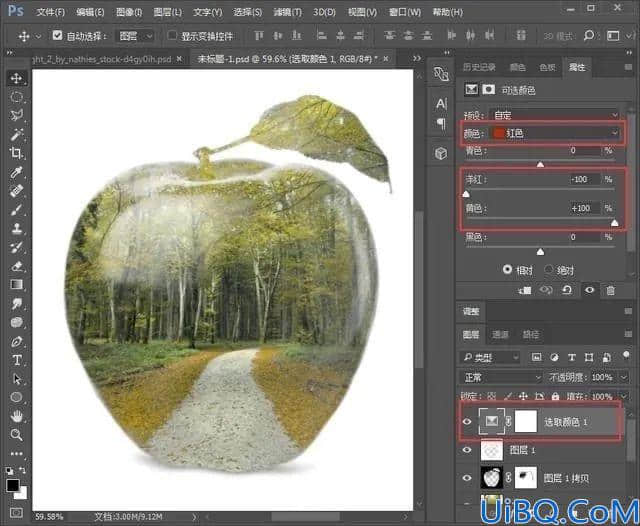Select the Sponge tool
Image resolution: width=640 pixels, height=526 pixels.
pos(16,322)
